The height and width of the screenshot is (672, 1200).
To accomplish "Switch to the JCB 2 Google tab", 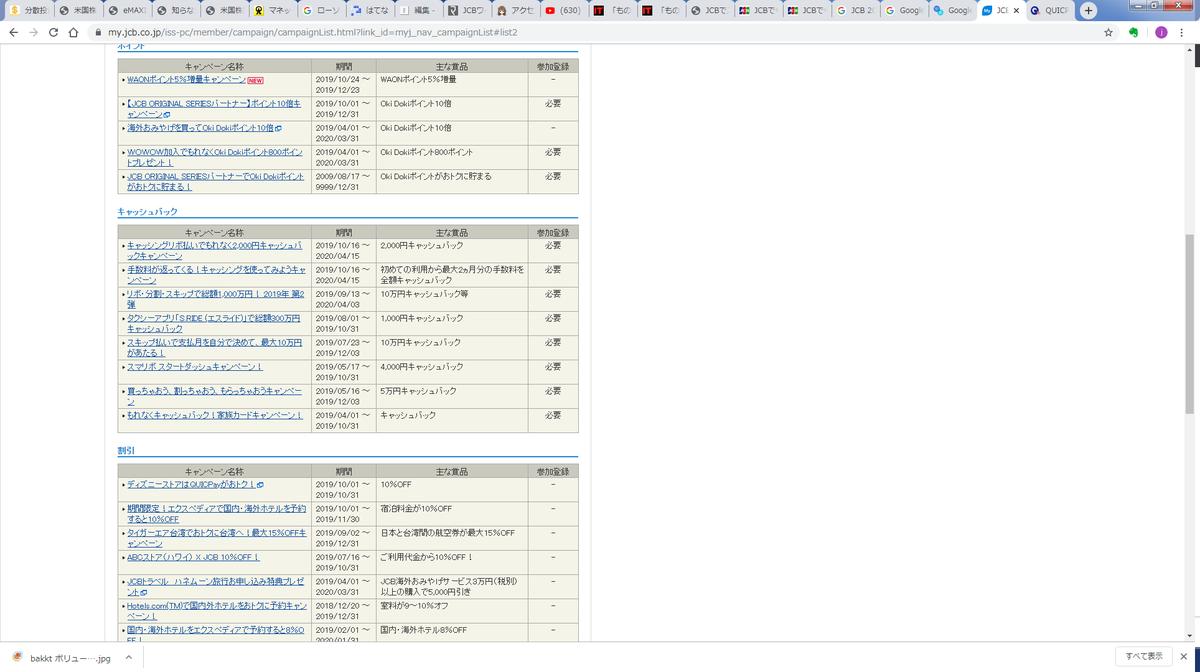I will click(x=855, y=10).
